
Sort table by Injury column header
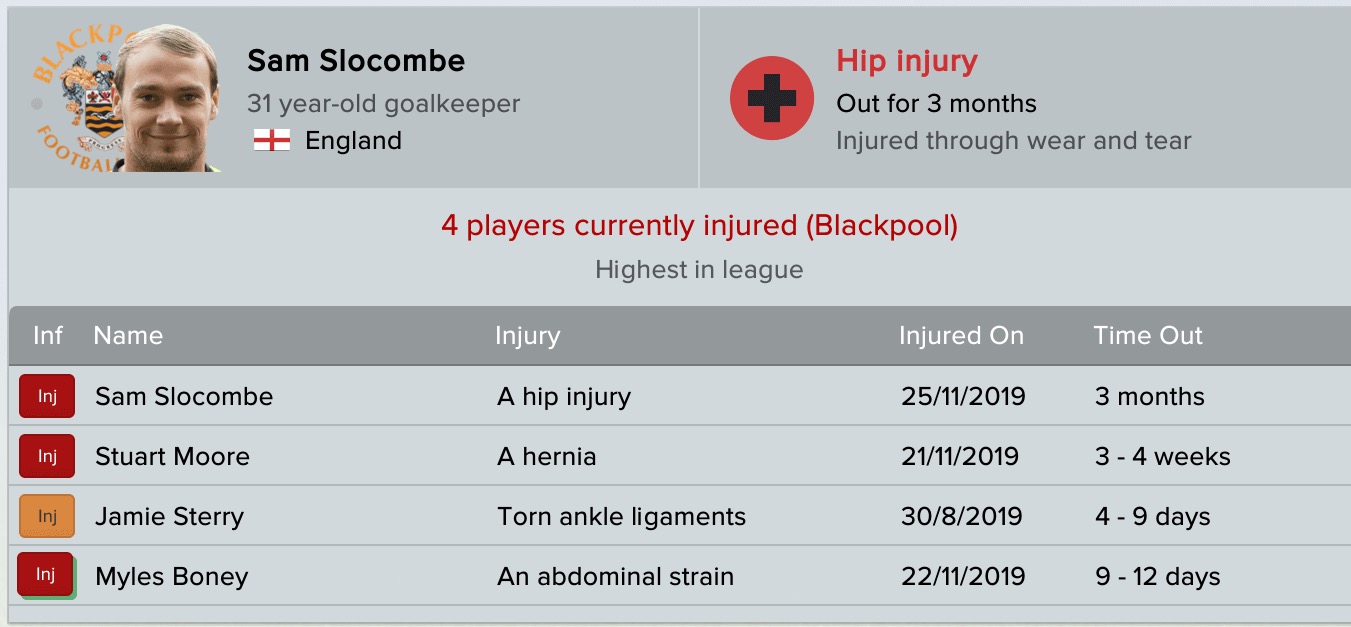point(527,336)
